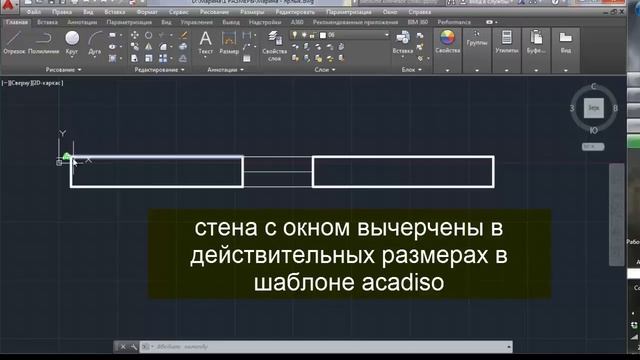Viewport: 640px width, 360px height.
Task: Click the Сверху viewport view label
Action: pyautogui.click(x=22, y=83)
